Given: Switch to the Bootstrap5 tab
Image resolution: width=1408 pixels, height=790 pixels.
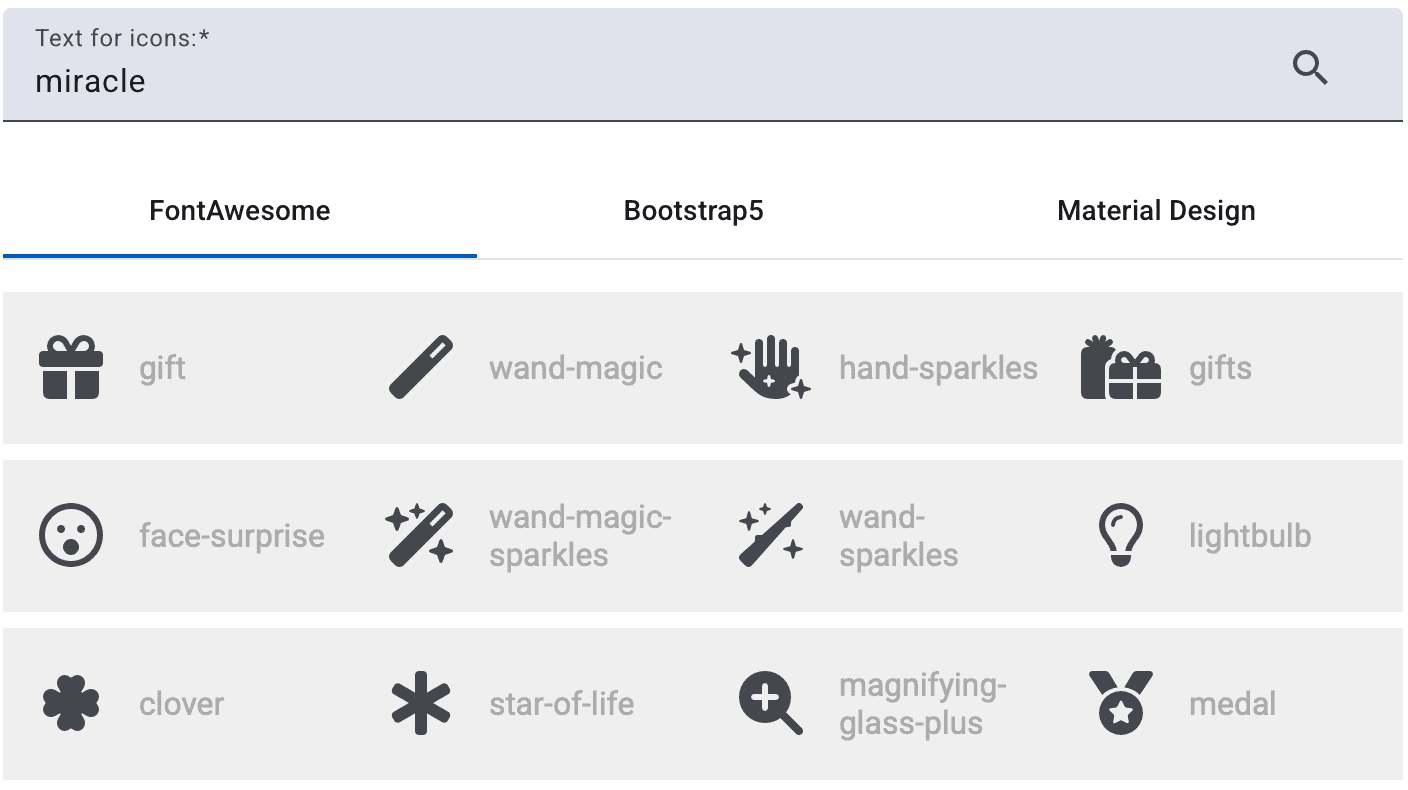Looking at the screenshot, I should click(x=693, y=211).
